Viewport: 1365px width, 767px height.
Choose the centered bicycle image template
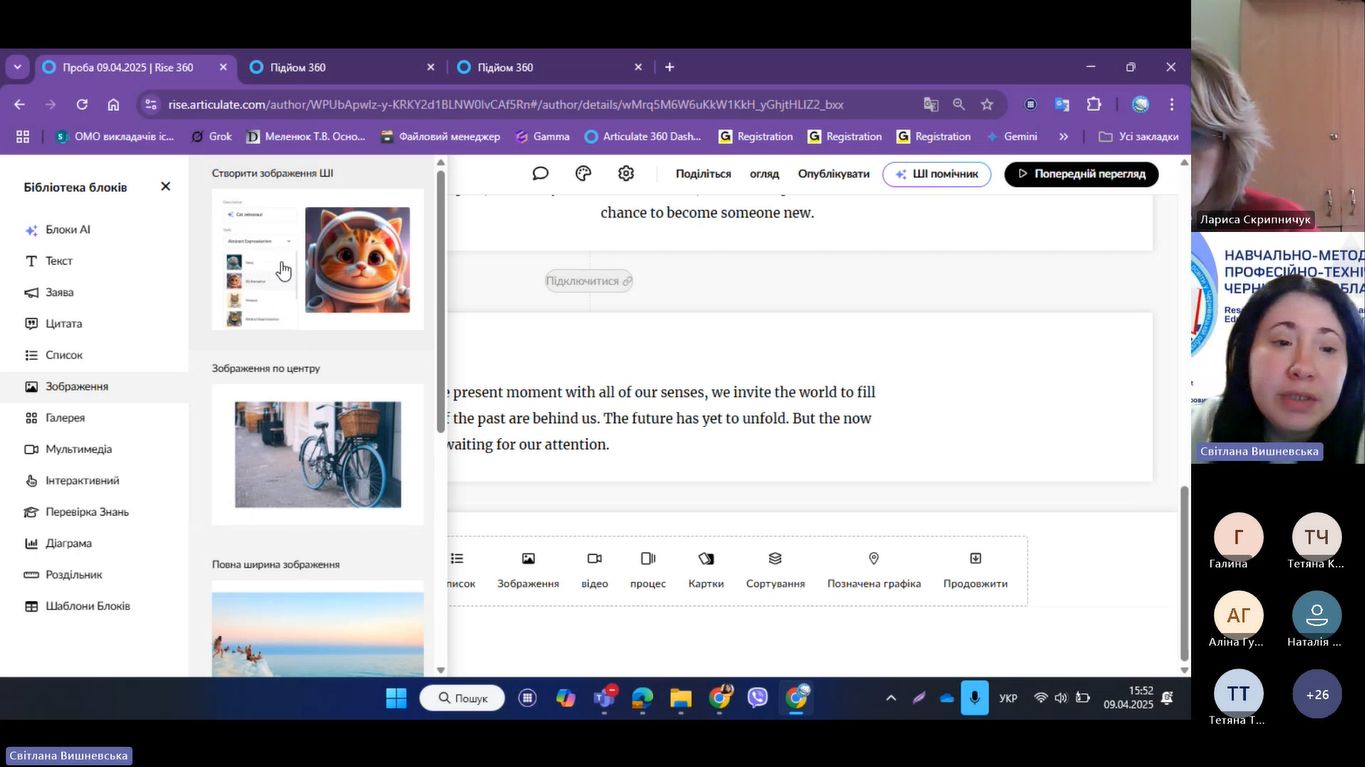pyautogui.click(x=318, y=454)
